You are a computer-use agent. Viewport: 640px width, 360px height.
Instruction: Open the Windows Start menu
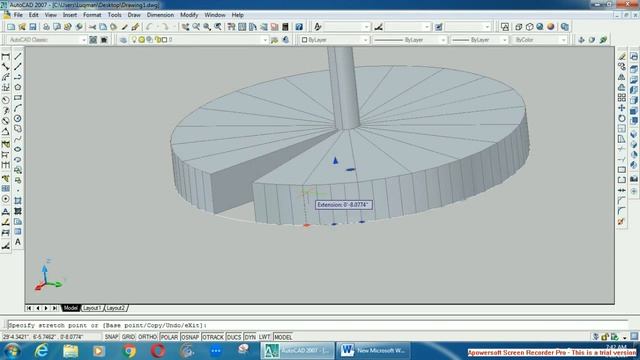click(x=12, y=351)
